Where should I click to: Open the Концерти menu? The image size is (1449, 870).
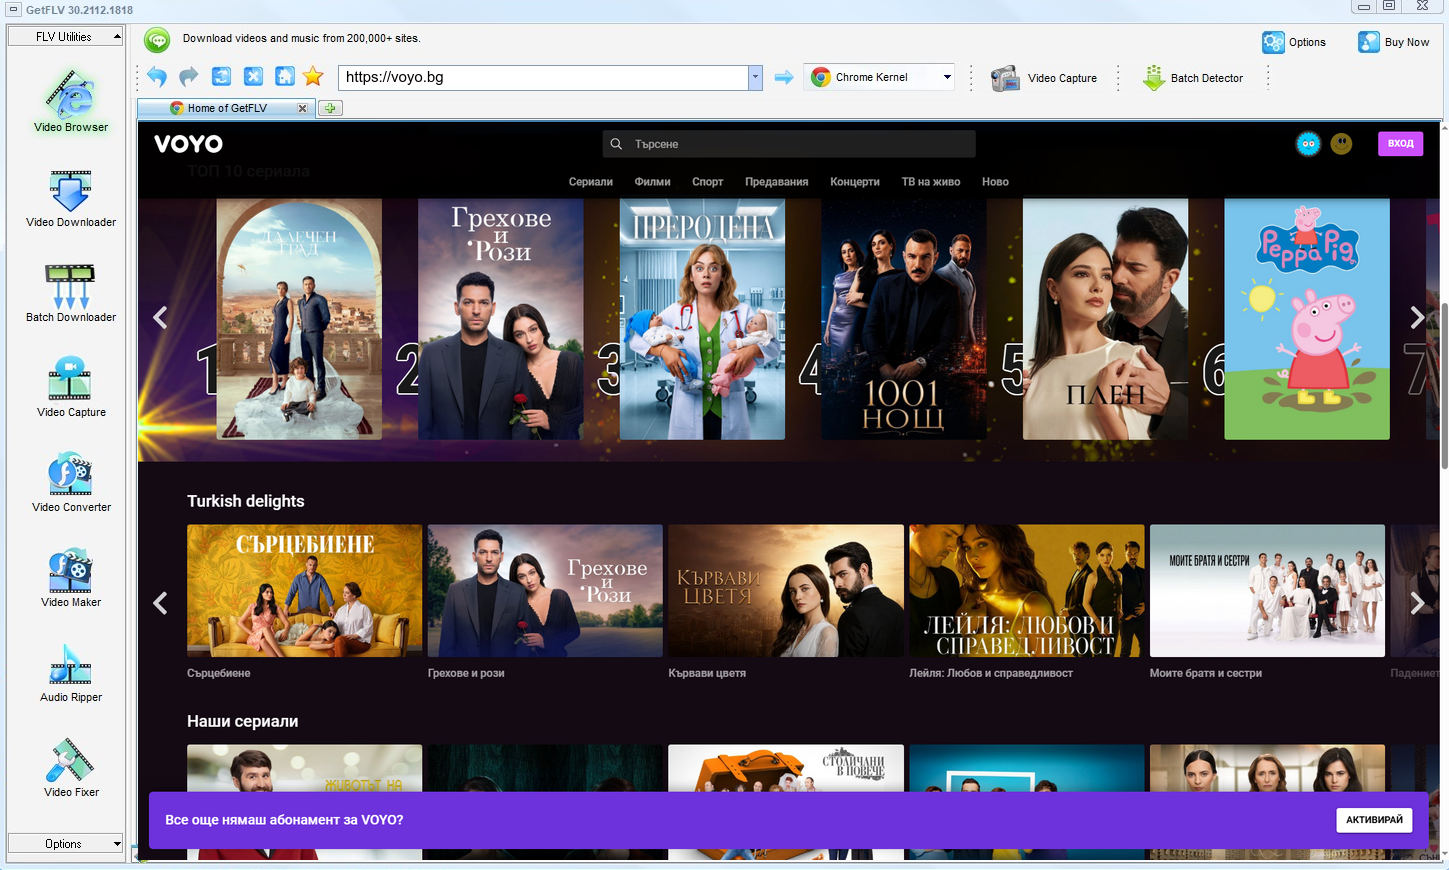coord(855,182)
